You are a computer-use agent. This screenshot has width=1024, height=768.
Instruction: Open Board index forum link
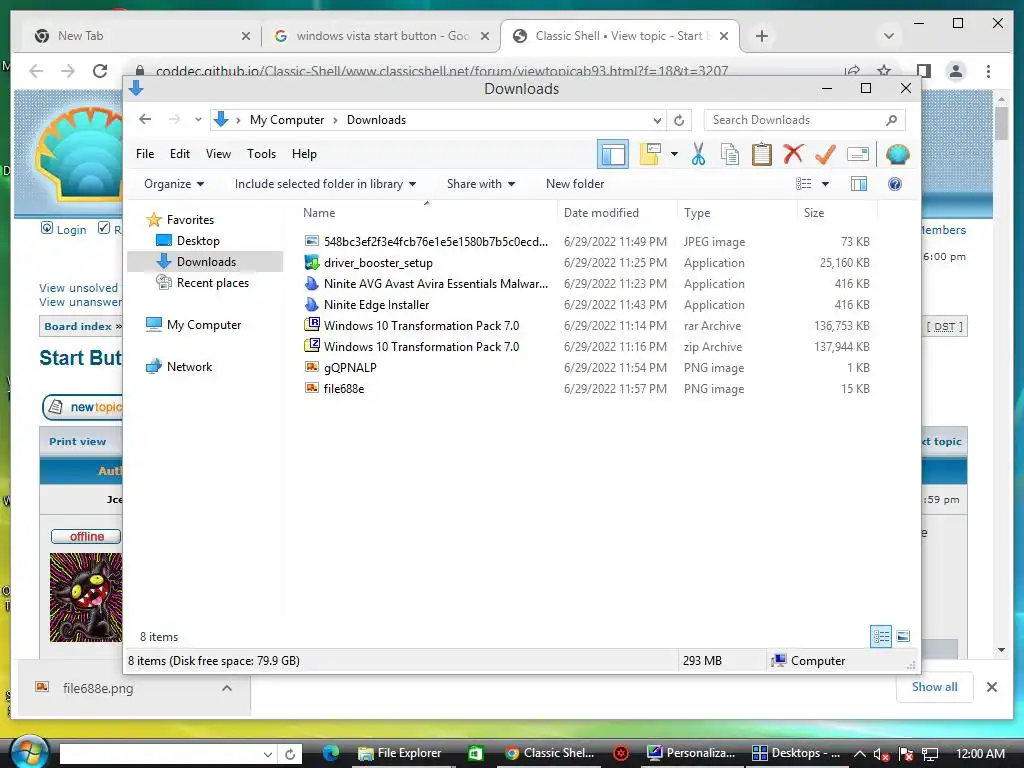(78, 327)
